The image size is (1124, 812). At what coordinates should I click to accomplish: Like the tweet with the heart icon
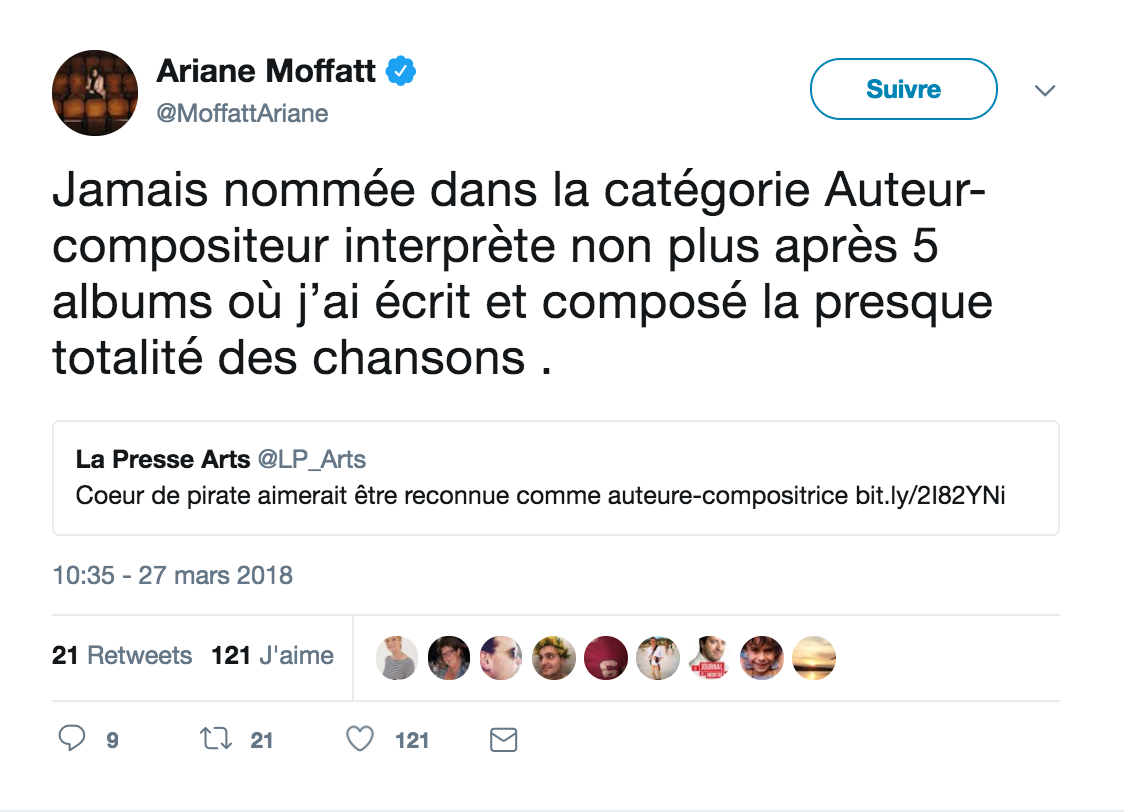[360, 738]
